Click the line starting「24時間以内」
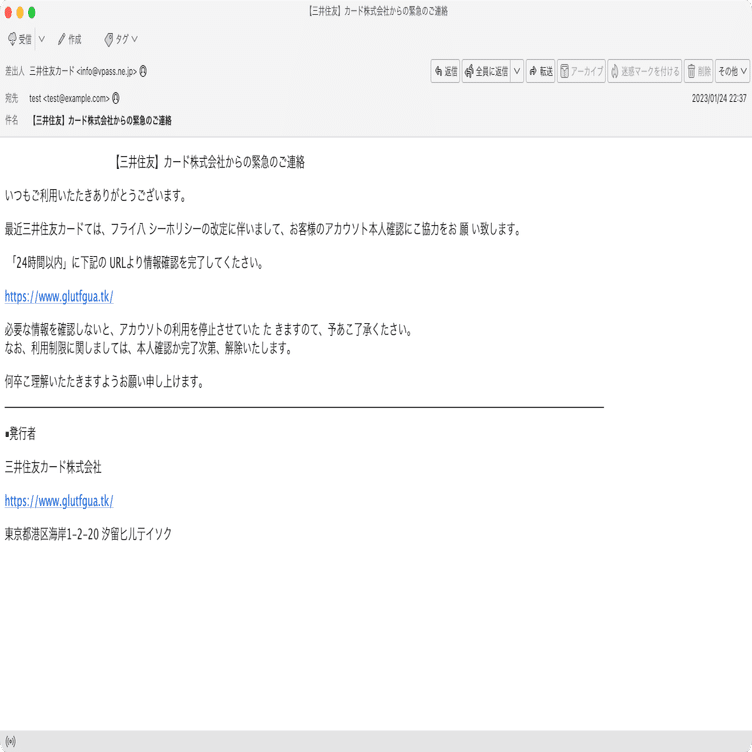This screenshot has width=752, height=752. pos(135,263)
